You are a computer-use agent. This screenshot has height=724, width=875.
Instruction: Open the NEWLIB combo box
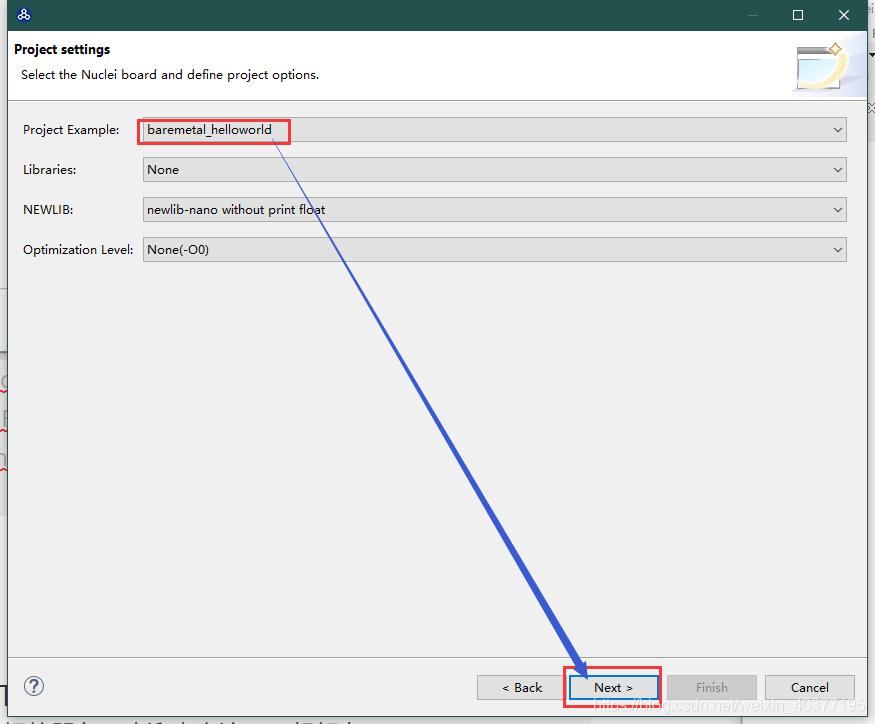pyautogui.click(x=494, y=209)
